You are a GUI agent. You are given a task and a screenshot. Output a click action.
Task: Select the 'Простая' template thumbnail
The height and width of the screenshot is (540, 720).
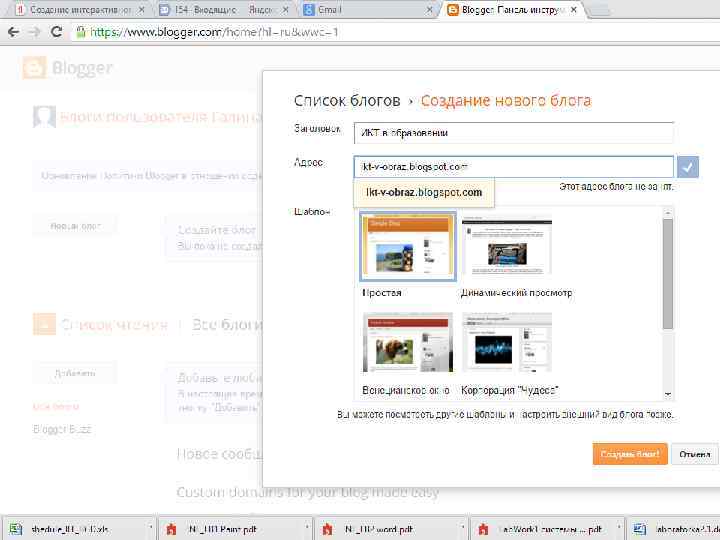coord(407,246)
